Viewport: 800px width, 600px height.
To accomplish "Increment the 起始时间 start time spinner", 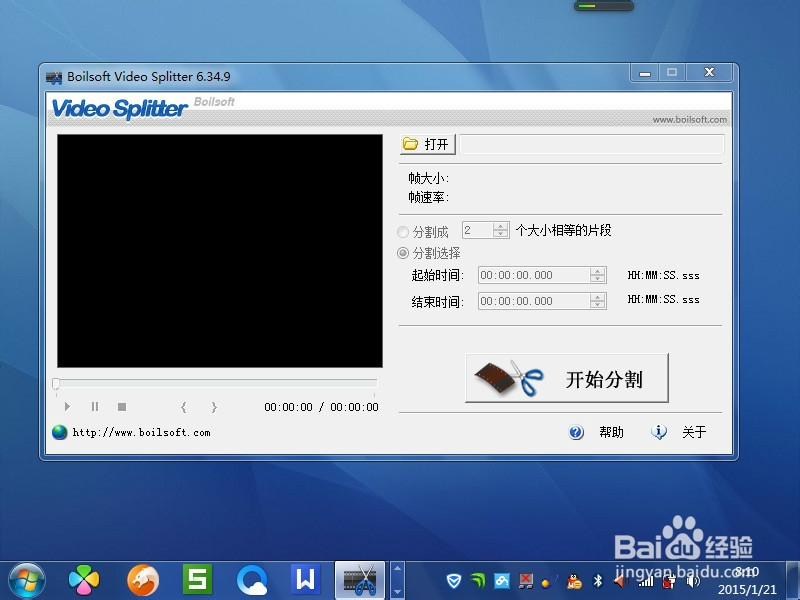I will pyautogui.click(x=597, y=271).
